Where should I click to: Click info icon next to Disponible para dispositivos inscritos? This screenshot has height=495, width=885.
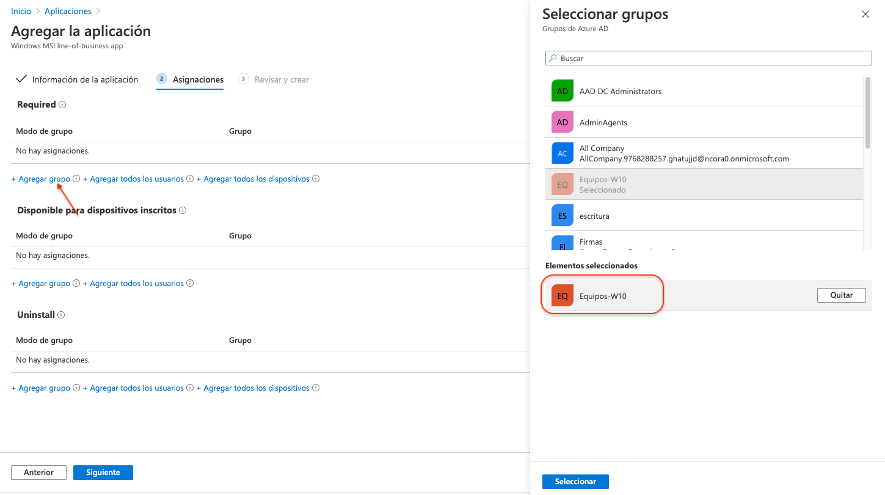(184, 211)
